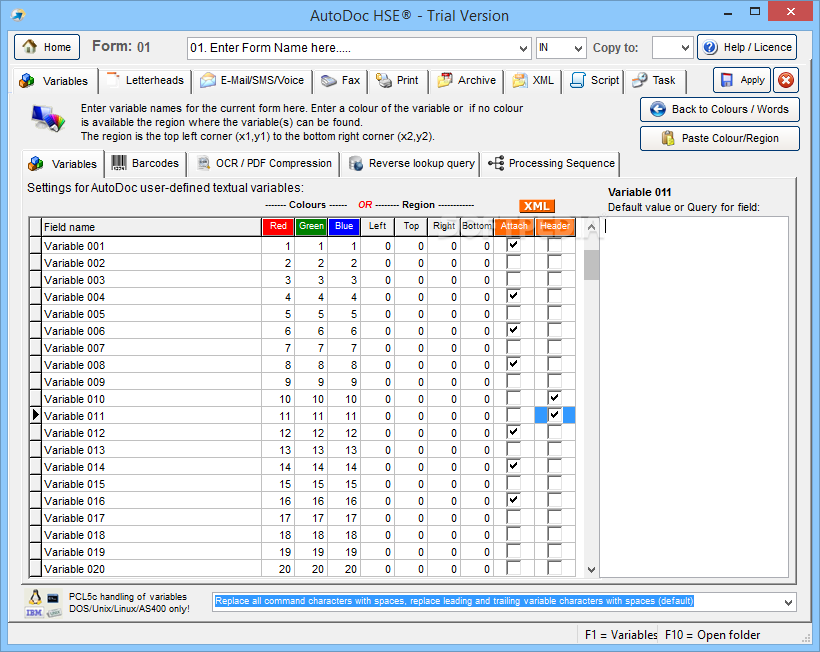
Task: Click the XML tab icon
Action: pyautogui.click(x=520, y=80)
